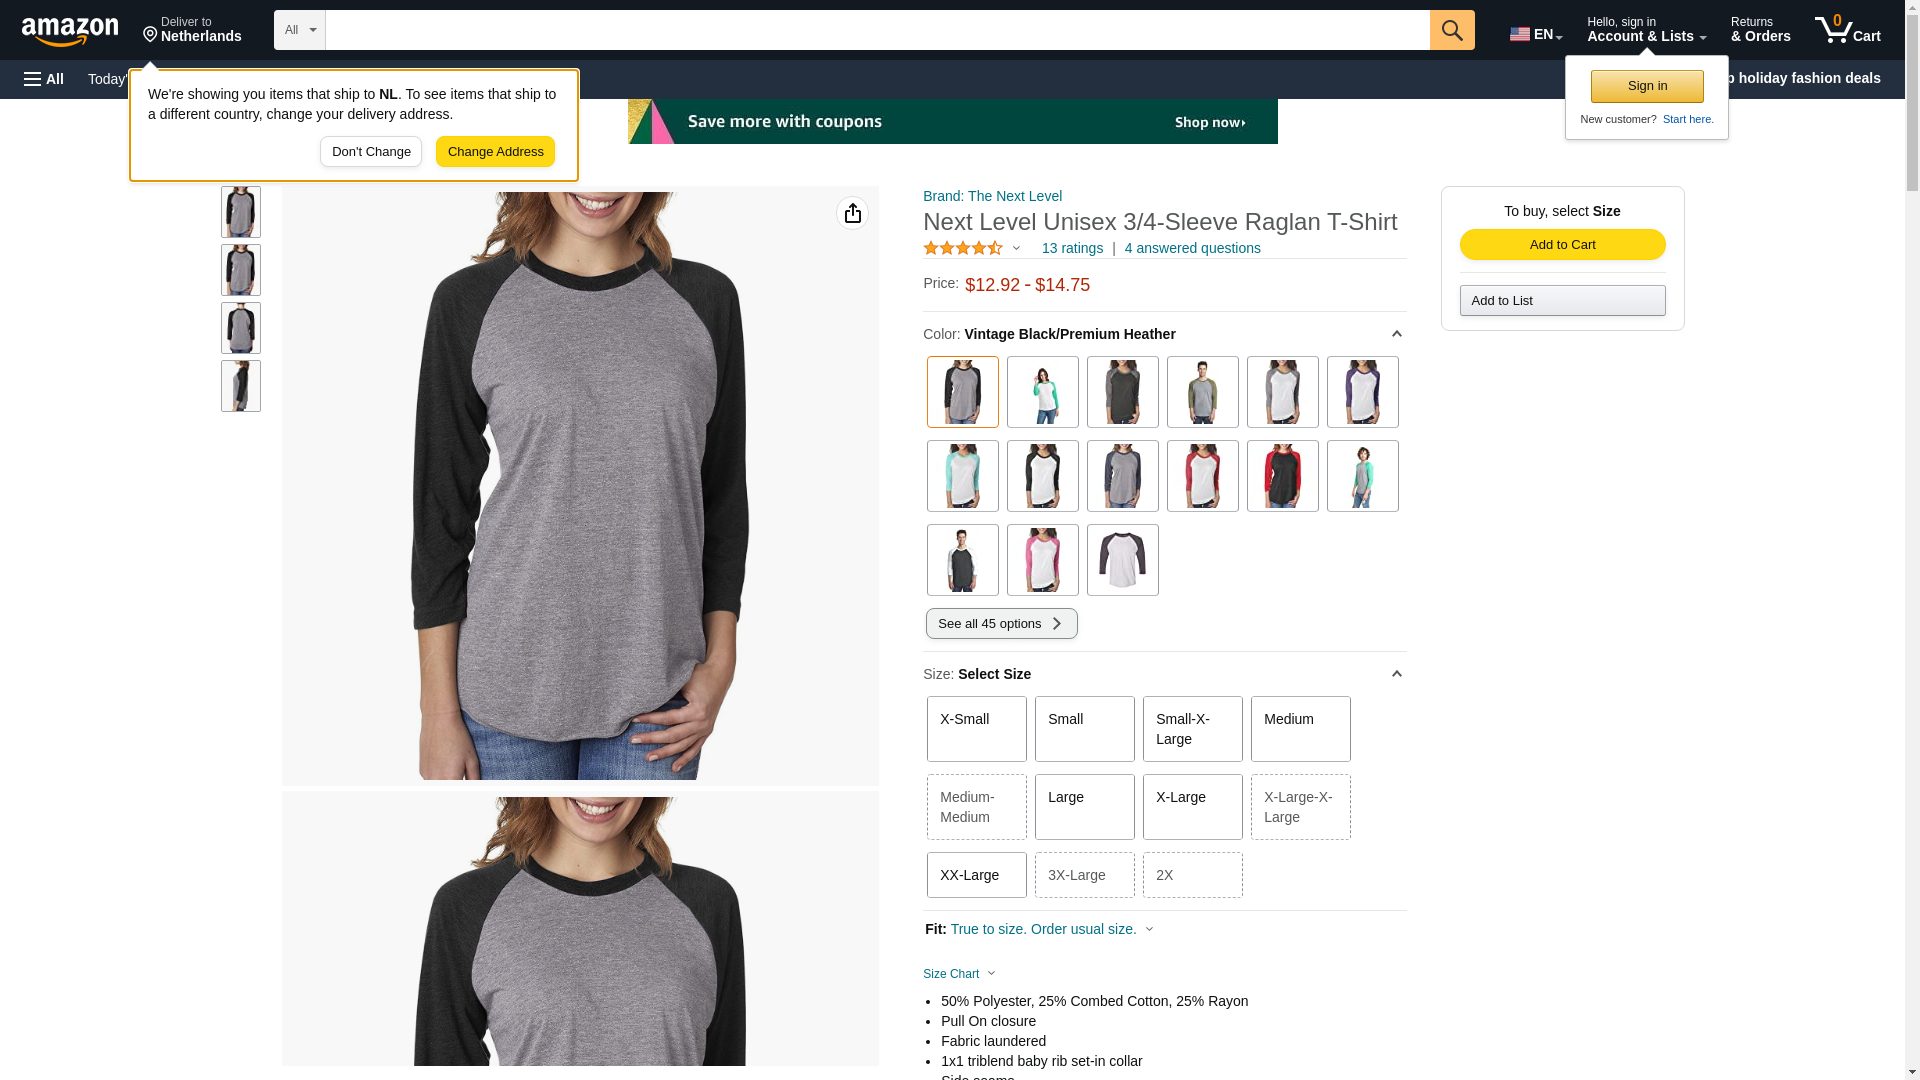Select size XX-Large

click(x=976, y=875)
